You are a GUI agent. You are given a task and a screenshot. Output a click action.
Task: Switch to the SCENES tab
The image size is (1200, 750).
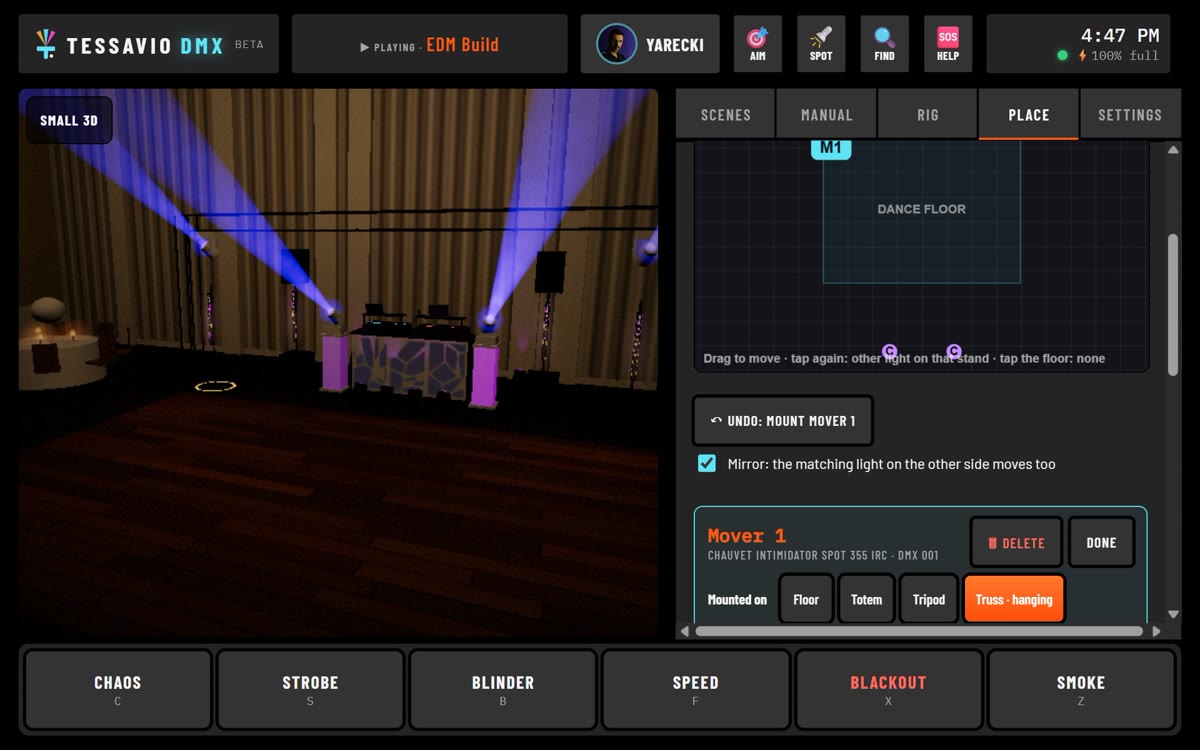click(726, 114)
